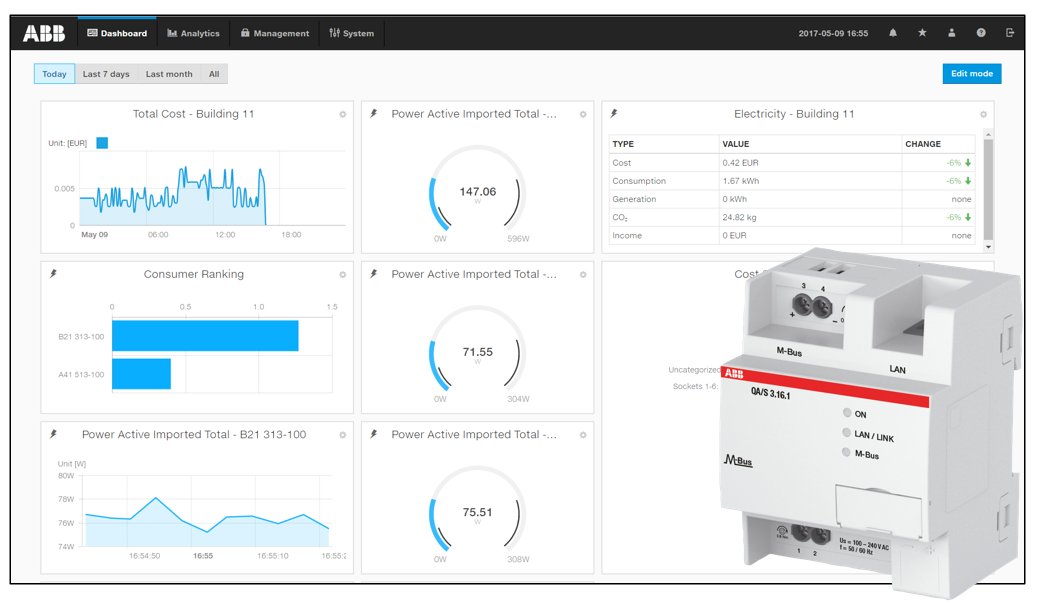Click the 24.82 kg CO2 value
This screenshot has width=1042, height=605.
pyautogui.click(x=739, y=217)
